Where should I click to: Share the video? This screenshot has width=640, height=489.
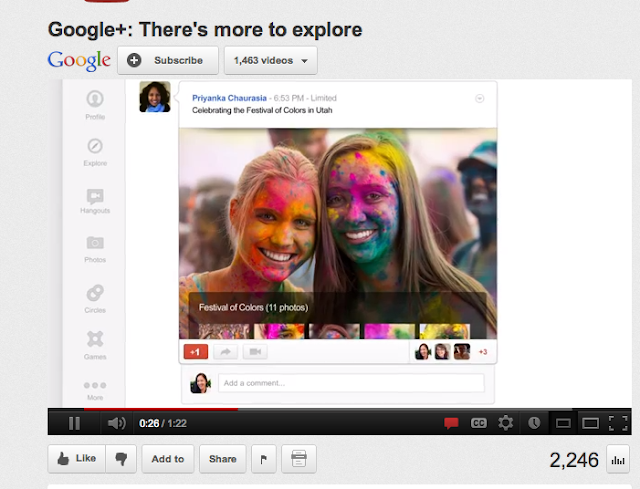pyautogui.click(x=222, y=459)
